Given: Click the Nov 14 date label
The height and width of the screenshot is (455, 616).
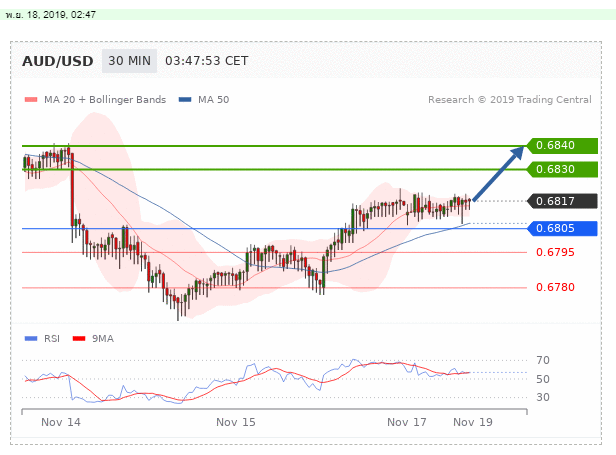Looking at the screenshot, I should point(61,422).
